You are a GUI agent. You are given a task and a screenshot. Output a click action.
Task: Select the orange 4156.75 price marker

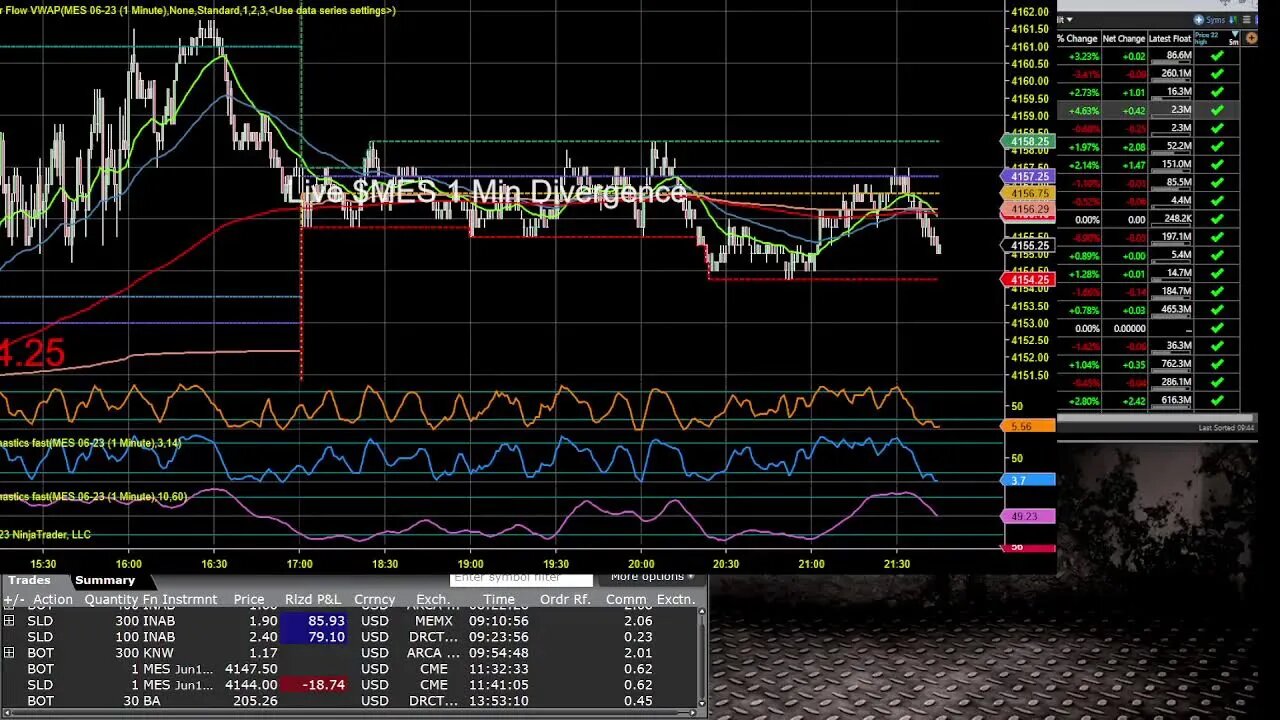(x=1028, y=193)
